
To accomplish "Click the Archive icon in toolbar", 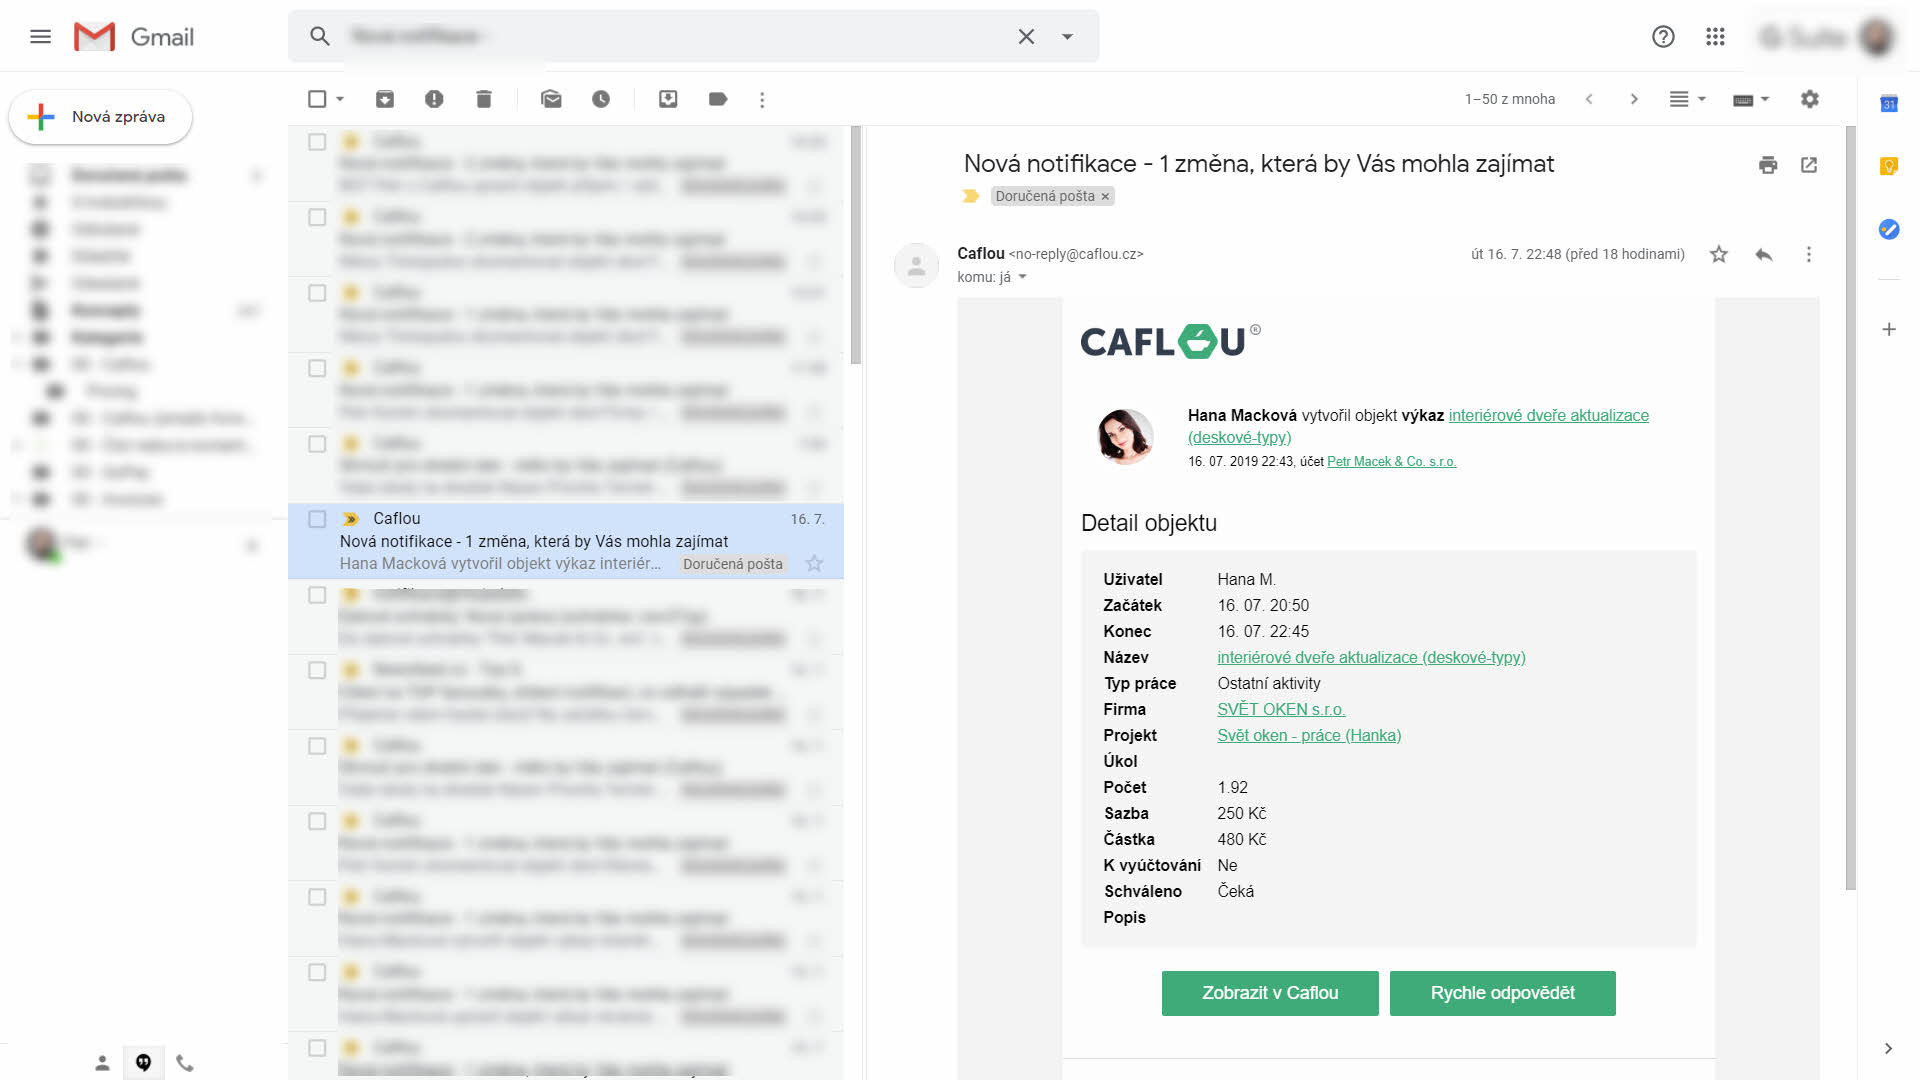I will point(385,99).
